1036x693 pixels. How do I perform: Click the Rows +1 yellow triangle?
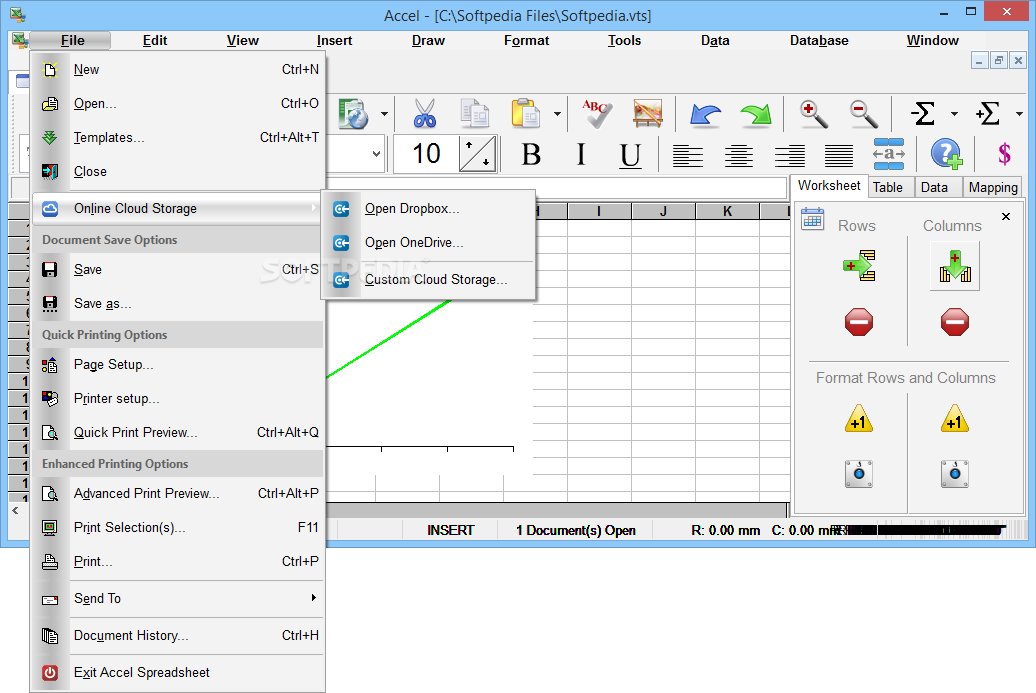pyautogui.click(x=859, y=419)
